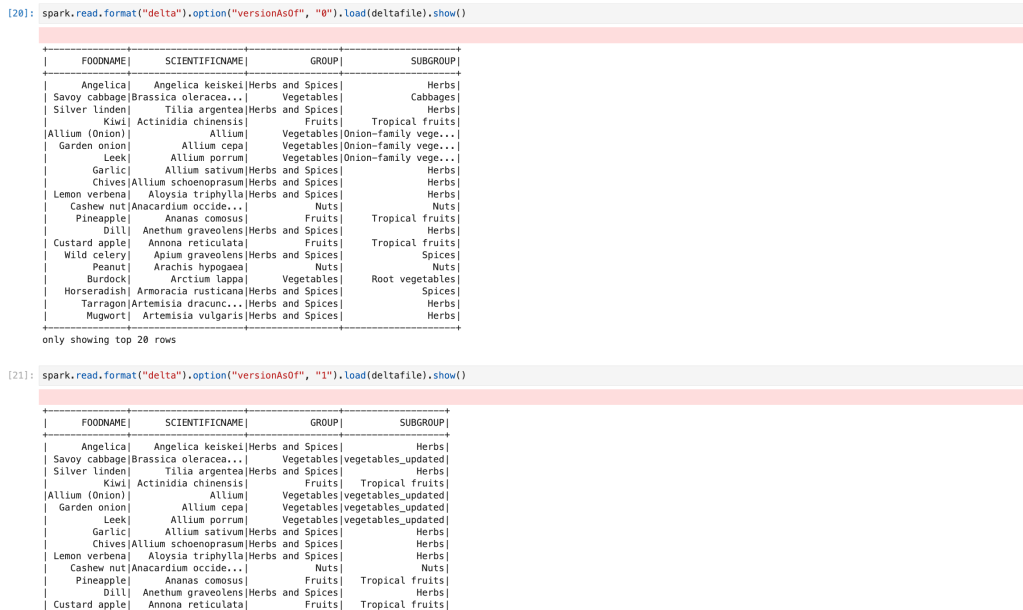Screen dimensions: 1023x610
Task: Select the [21] execution prompt label
Action: point(21,376)
